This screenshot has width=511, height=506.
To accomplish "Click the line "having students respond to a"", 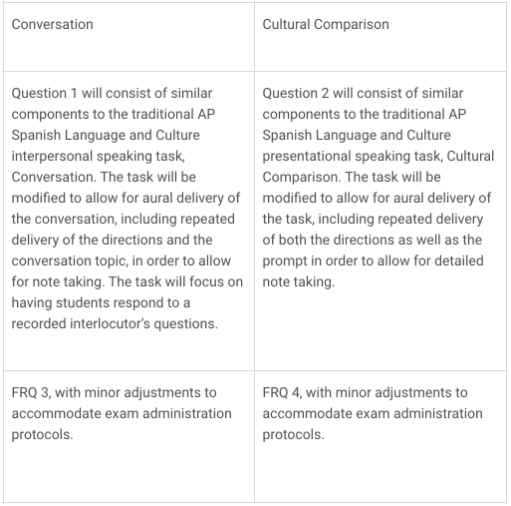I will click(x=101, y=303).
